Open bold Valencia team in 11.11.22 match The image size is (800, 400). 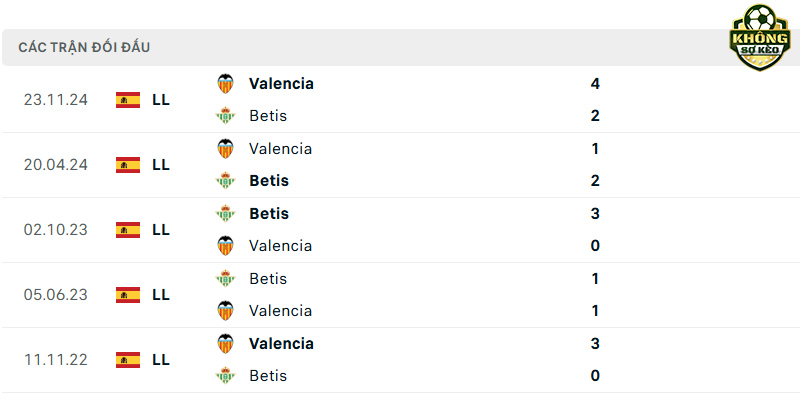pyautogui.click(x=281, y=343)
